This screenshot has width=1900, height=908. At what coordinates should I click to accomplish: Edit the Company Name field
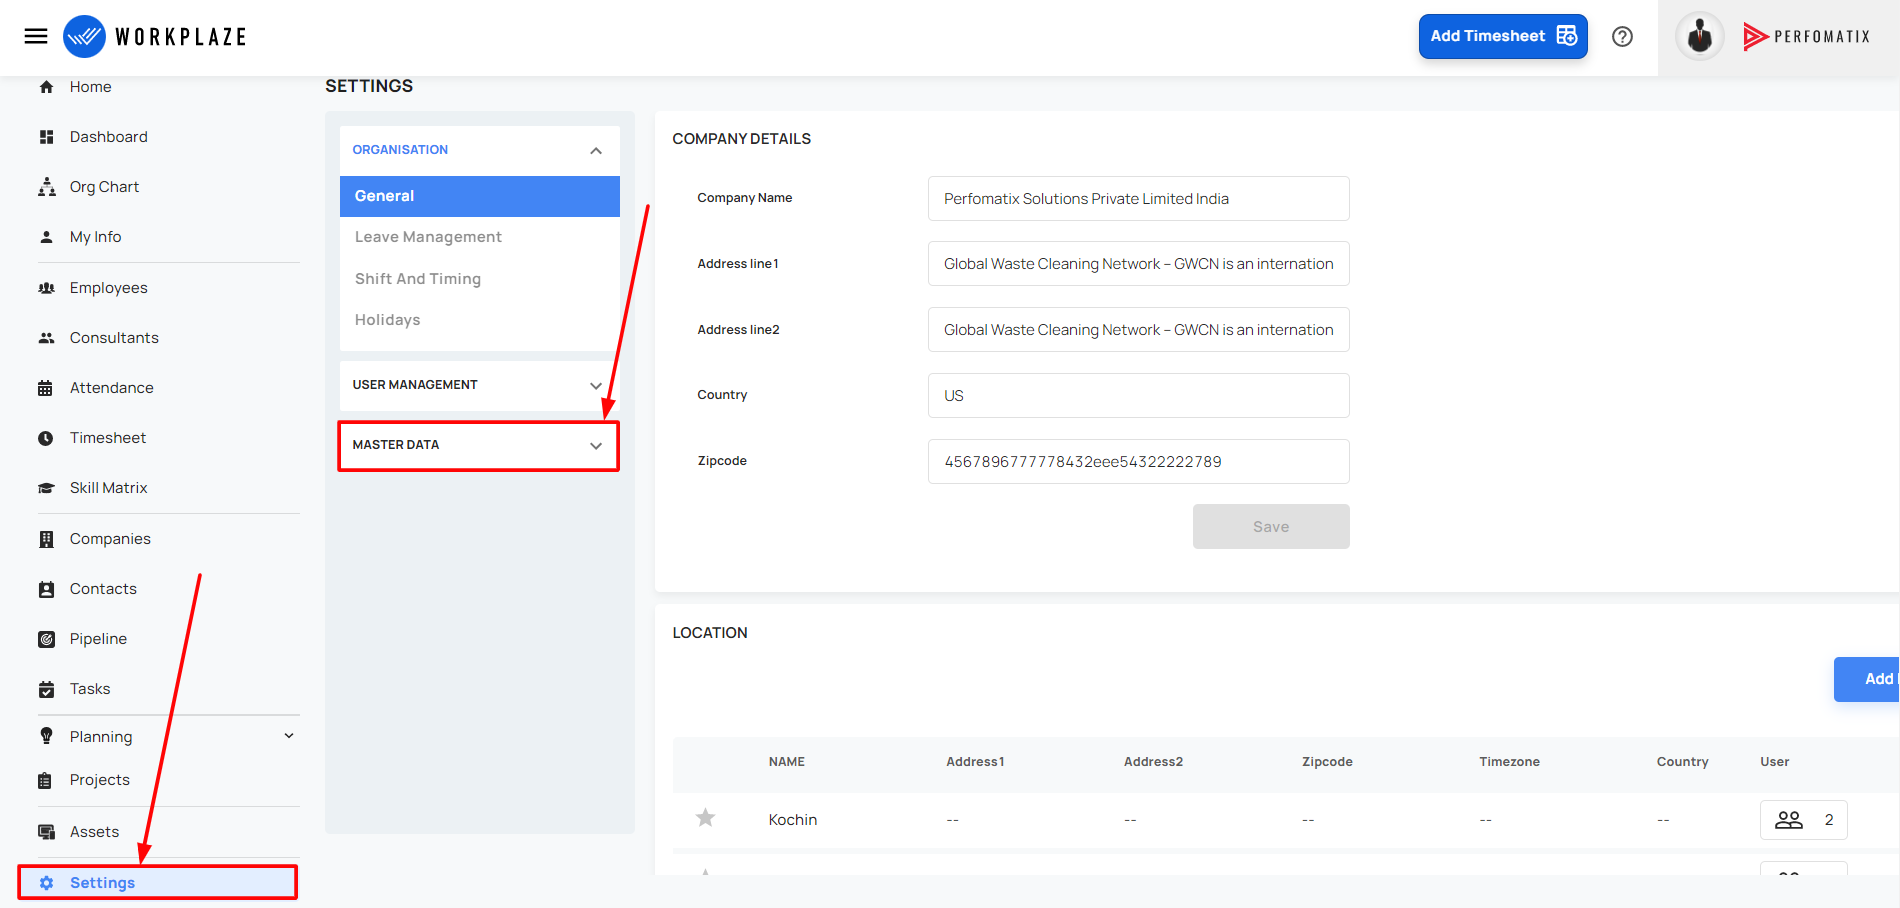(1139, 199)
